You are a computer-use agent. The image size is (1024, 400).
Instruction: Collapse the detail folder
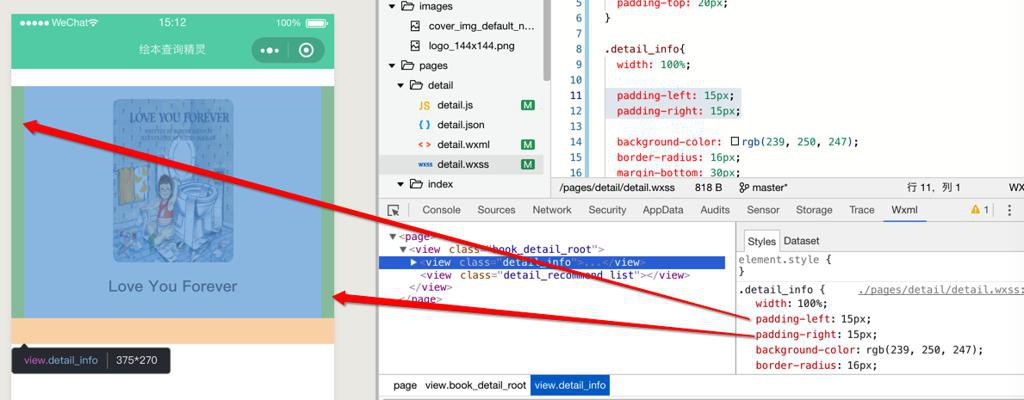[x=401, y=85]
